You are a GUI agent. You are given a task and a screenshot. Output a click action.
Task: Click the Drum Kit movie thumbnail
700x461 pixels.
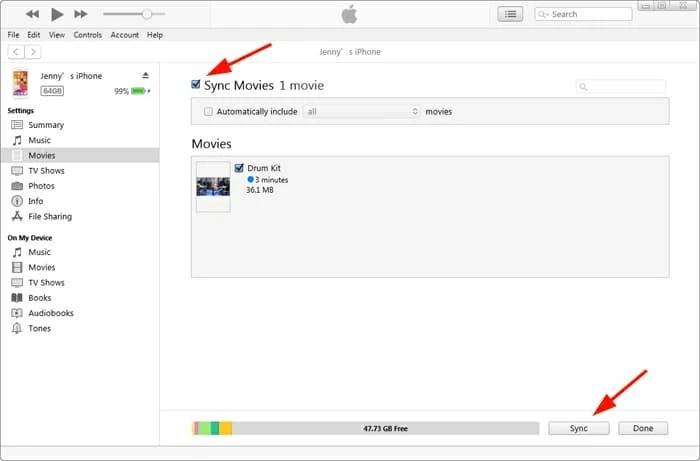[x=213, y=187]
